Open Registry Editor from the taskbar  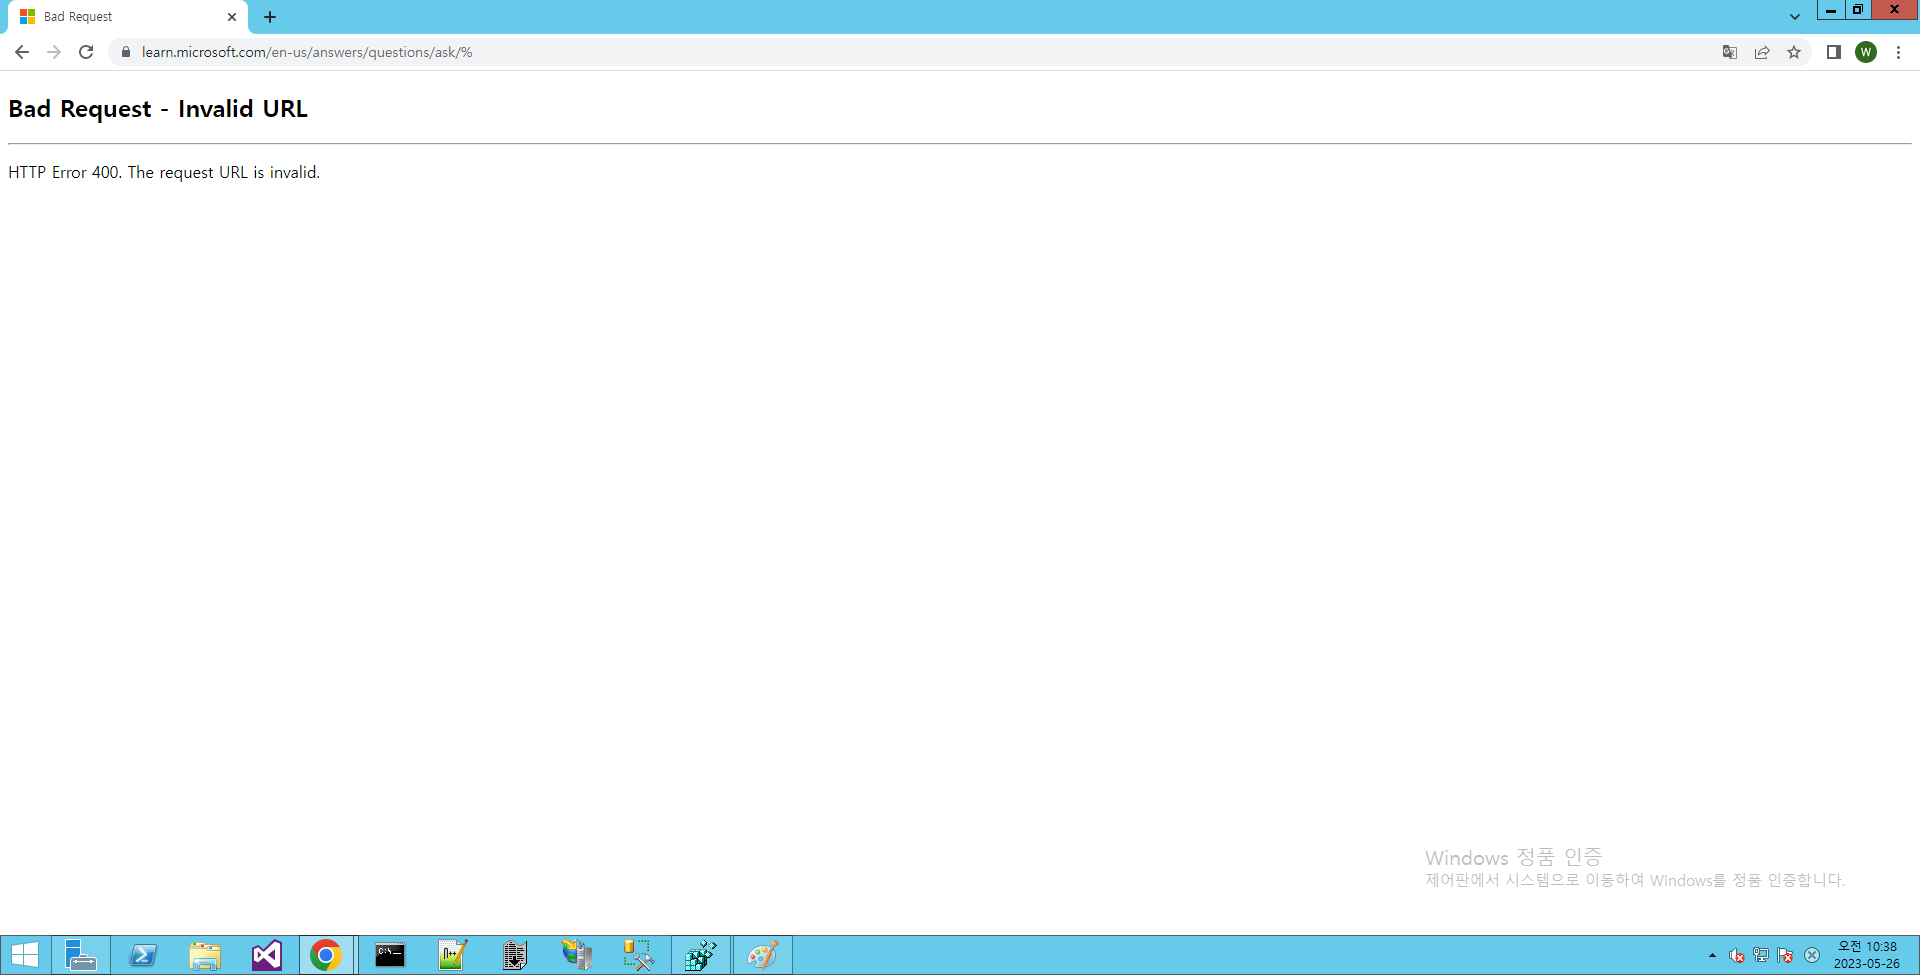(700, 954)
